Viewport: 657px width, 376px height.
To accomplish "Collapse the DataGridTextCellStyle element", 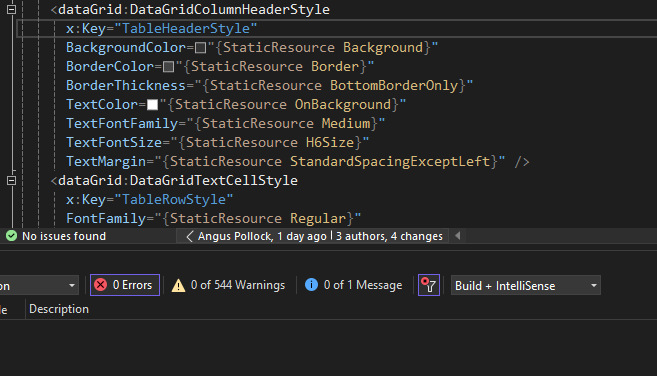I will 11,180.
